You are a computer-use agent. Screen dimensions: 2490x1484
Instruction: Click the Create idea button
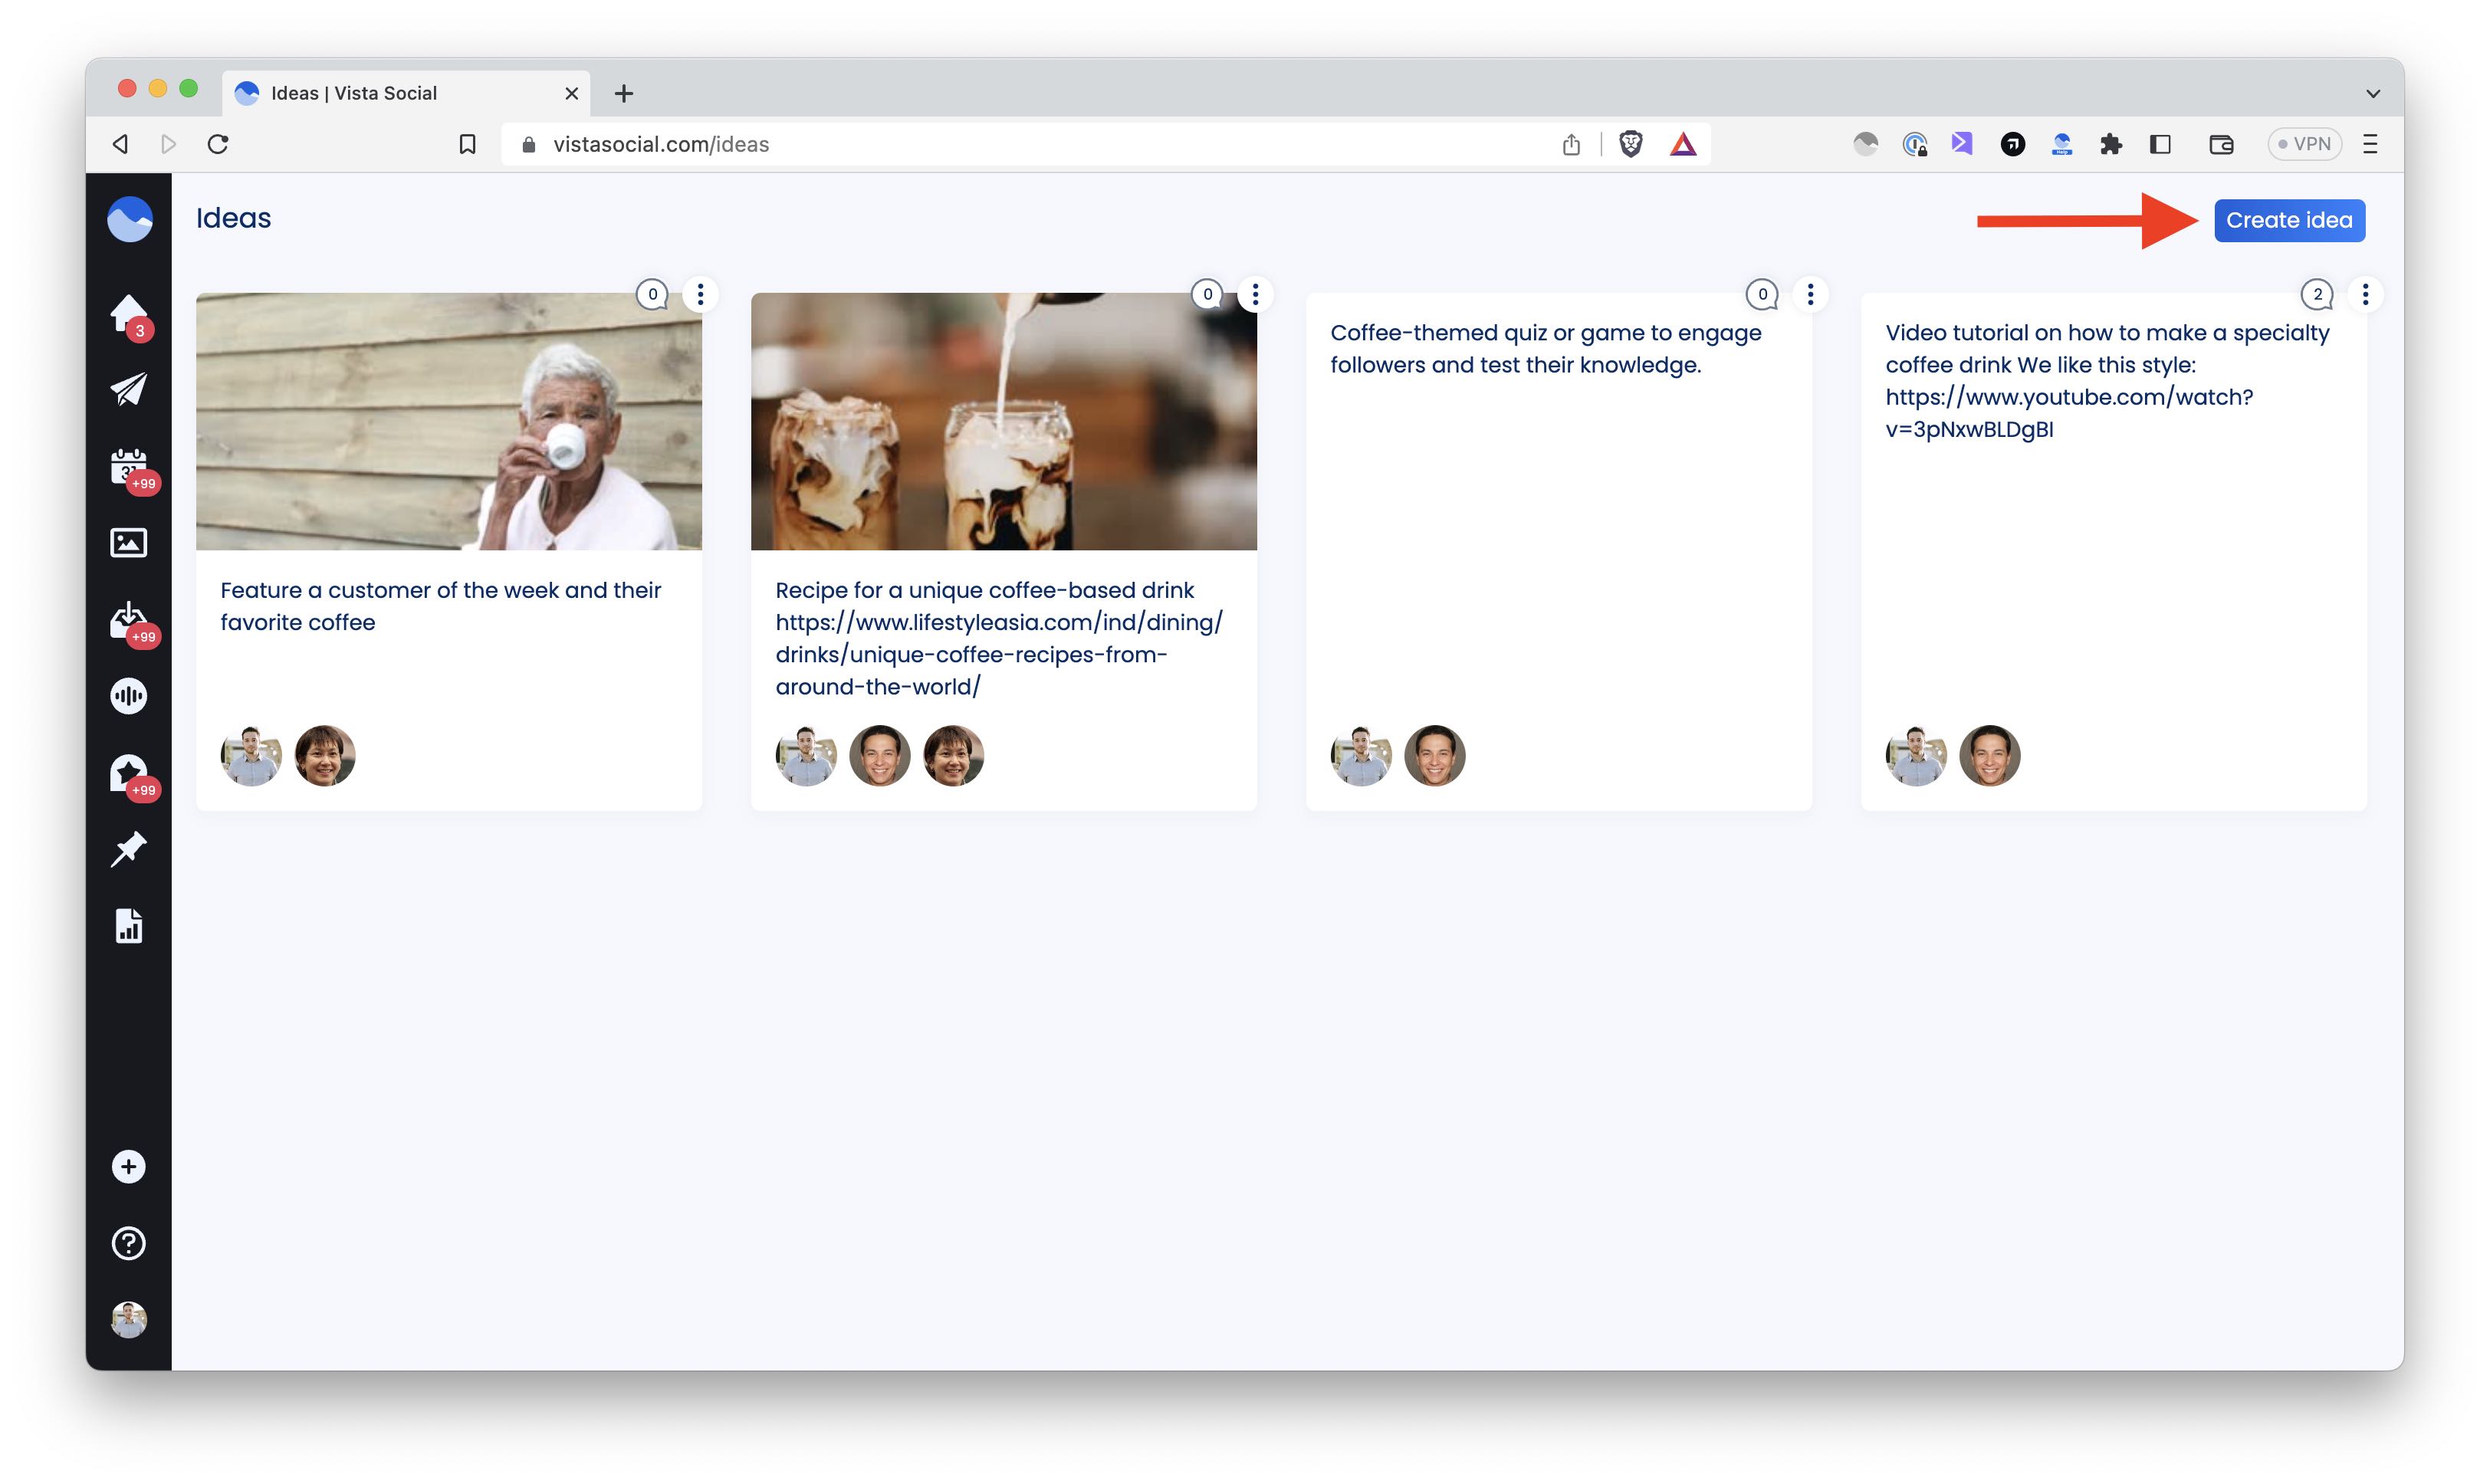point(2289,220)
